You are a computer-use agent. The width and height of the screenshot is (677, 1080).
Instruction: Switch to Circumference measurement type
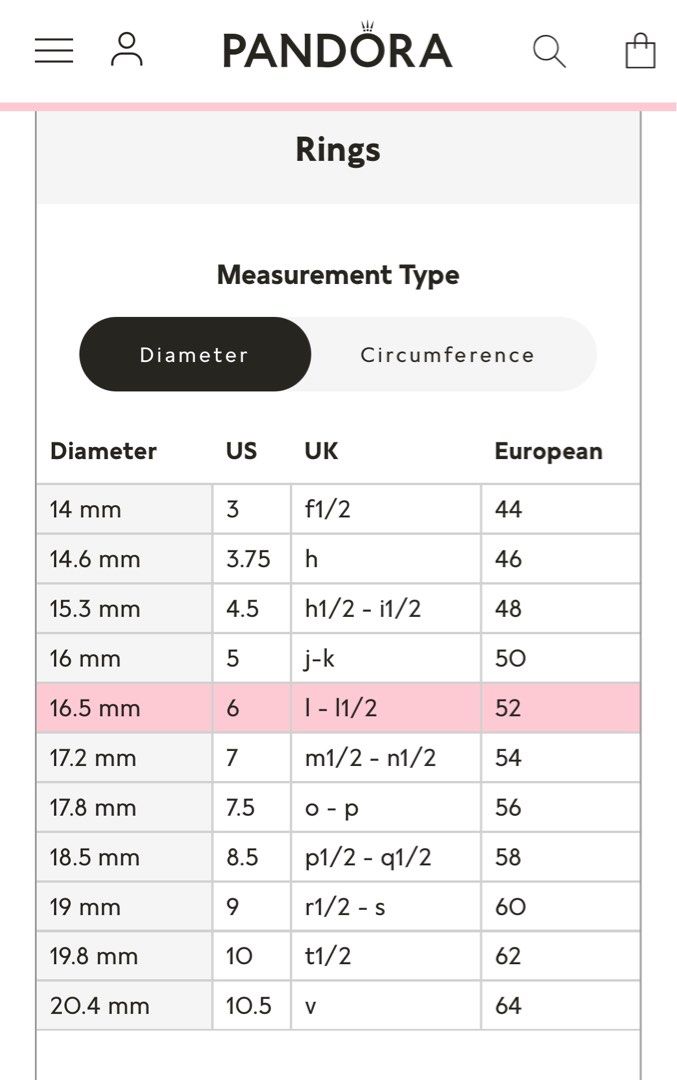(x=447, y=355)
